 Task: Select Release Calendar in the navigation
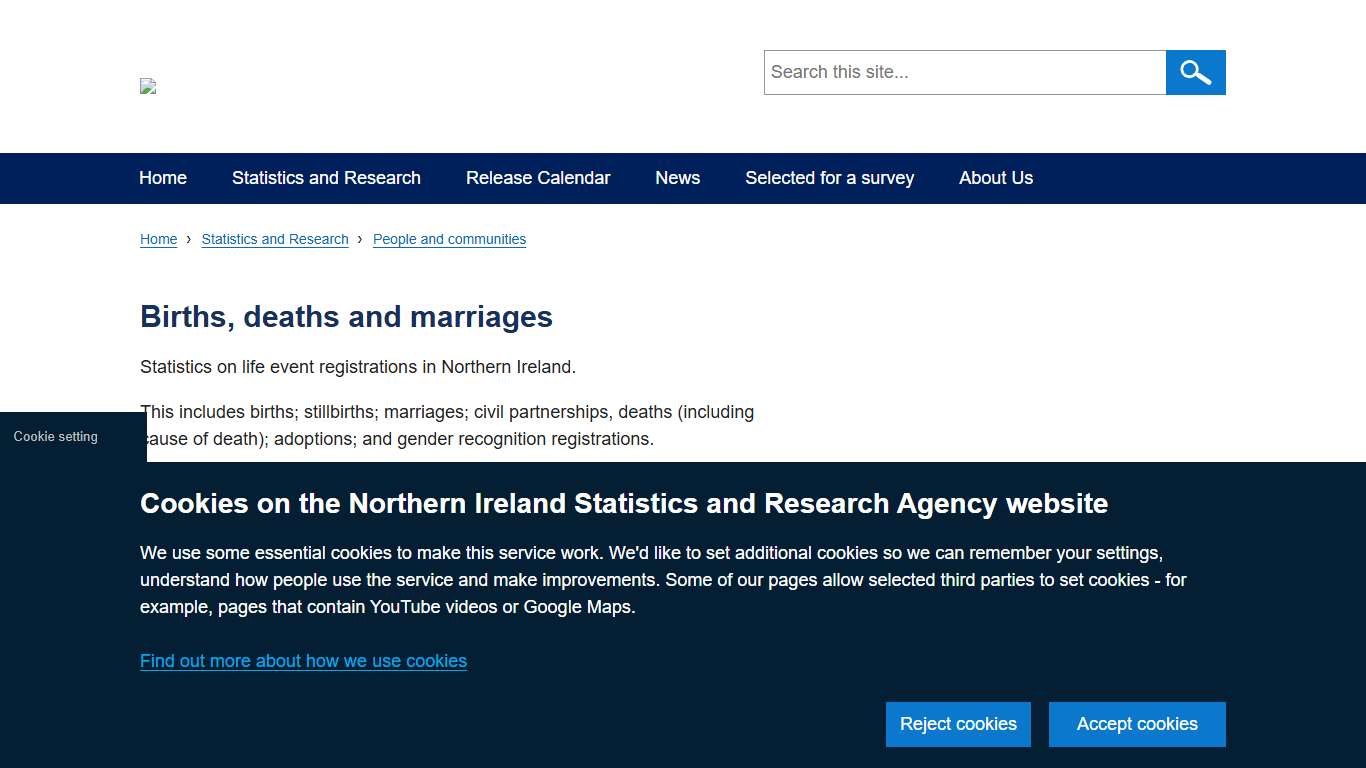click(538, 178)
